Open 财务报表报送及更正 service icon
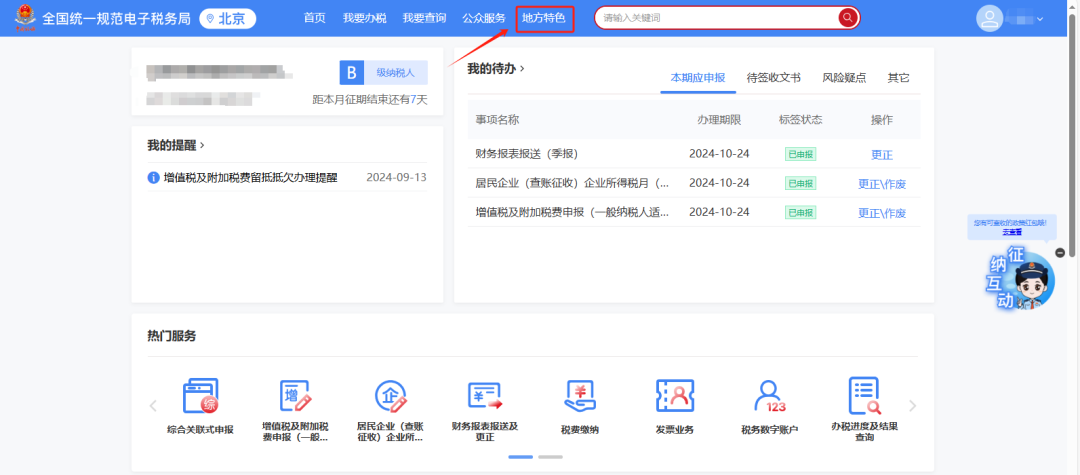Viewport: 1080px width, 475px height. (x=485, y=396)
